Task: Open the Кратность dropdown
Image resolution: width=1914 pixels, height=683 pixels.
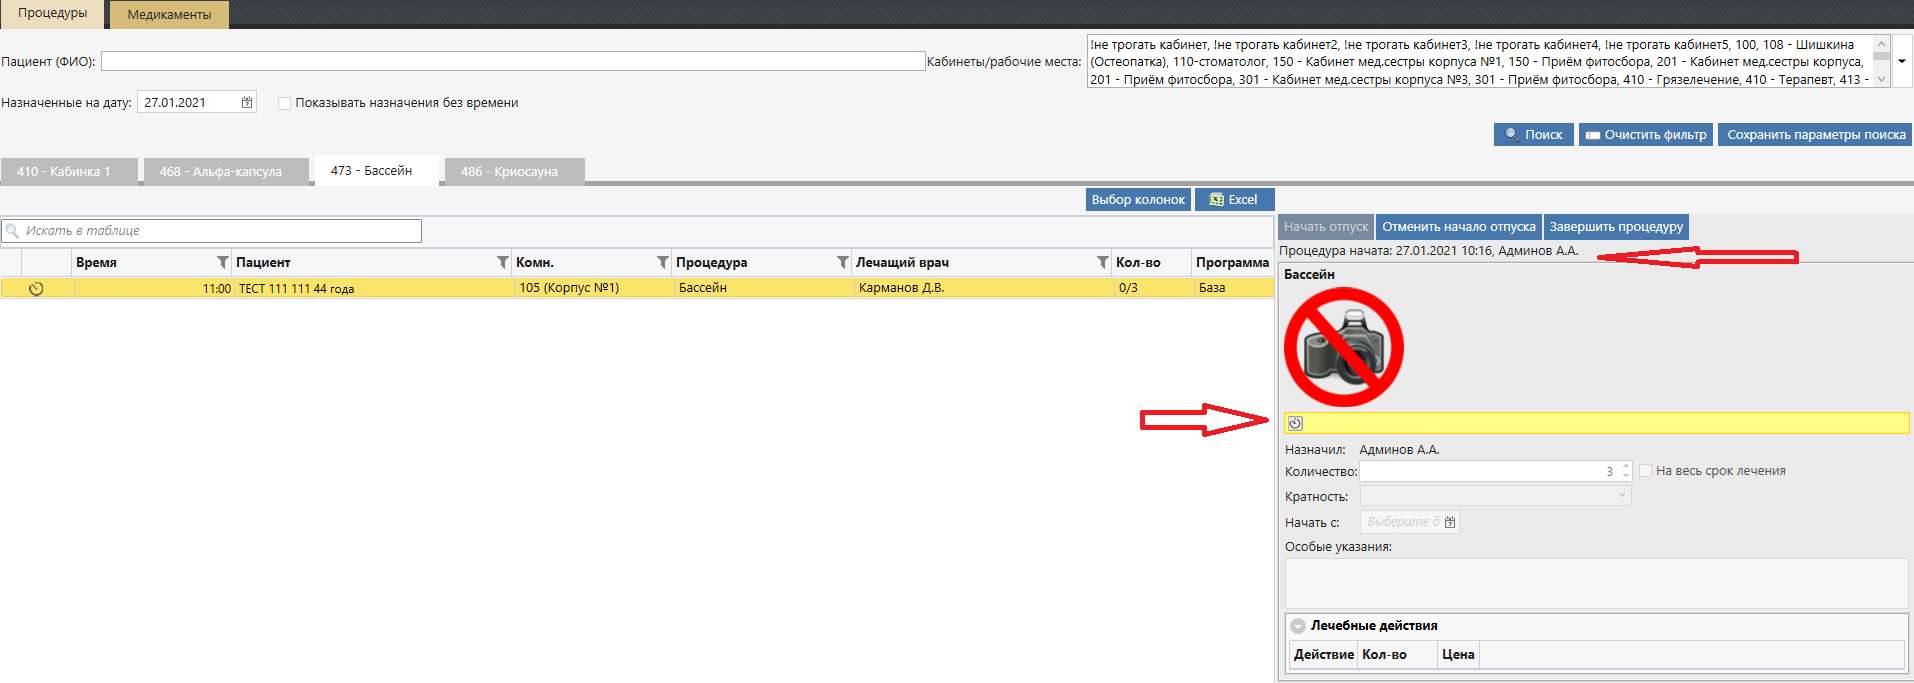Action: tap(1621, 496)
